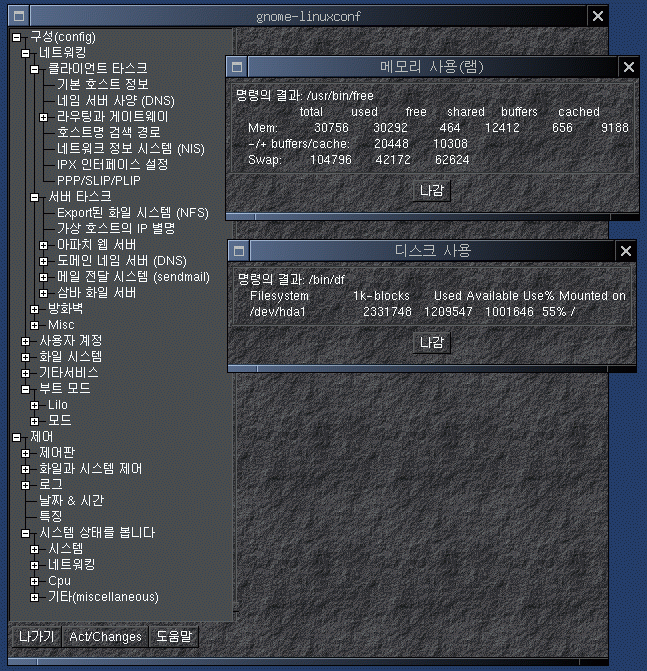
Task: Collapse the 제어 root node
Action: pyautogui.click(x=17, y=437)
